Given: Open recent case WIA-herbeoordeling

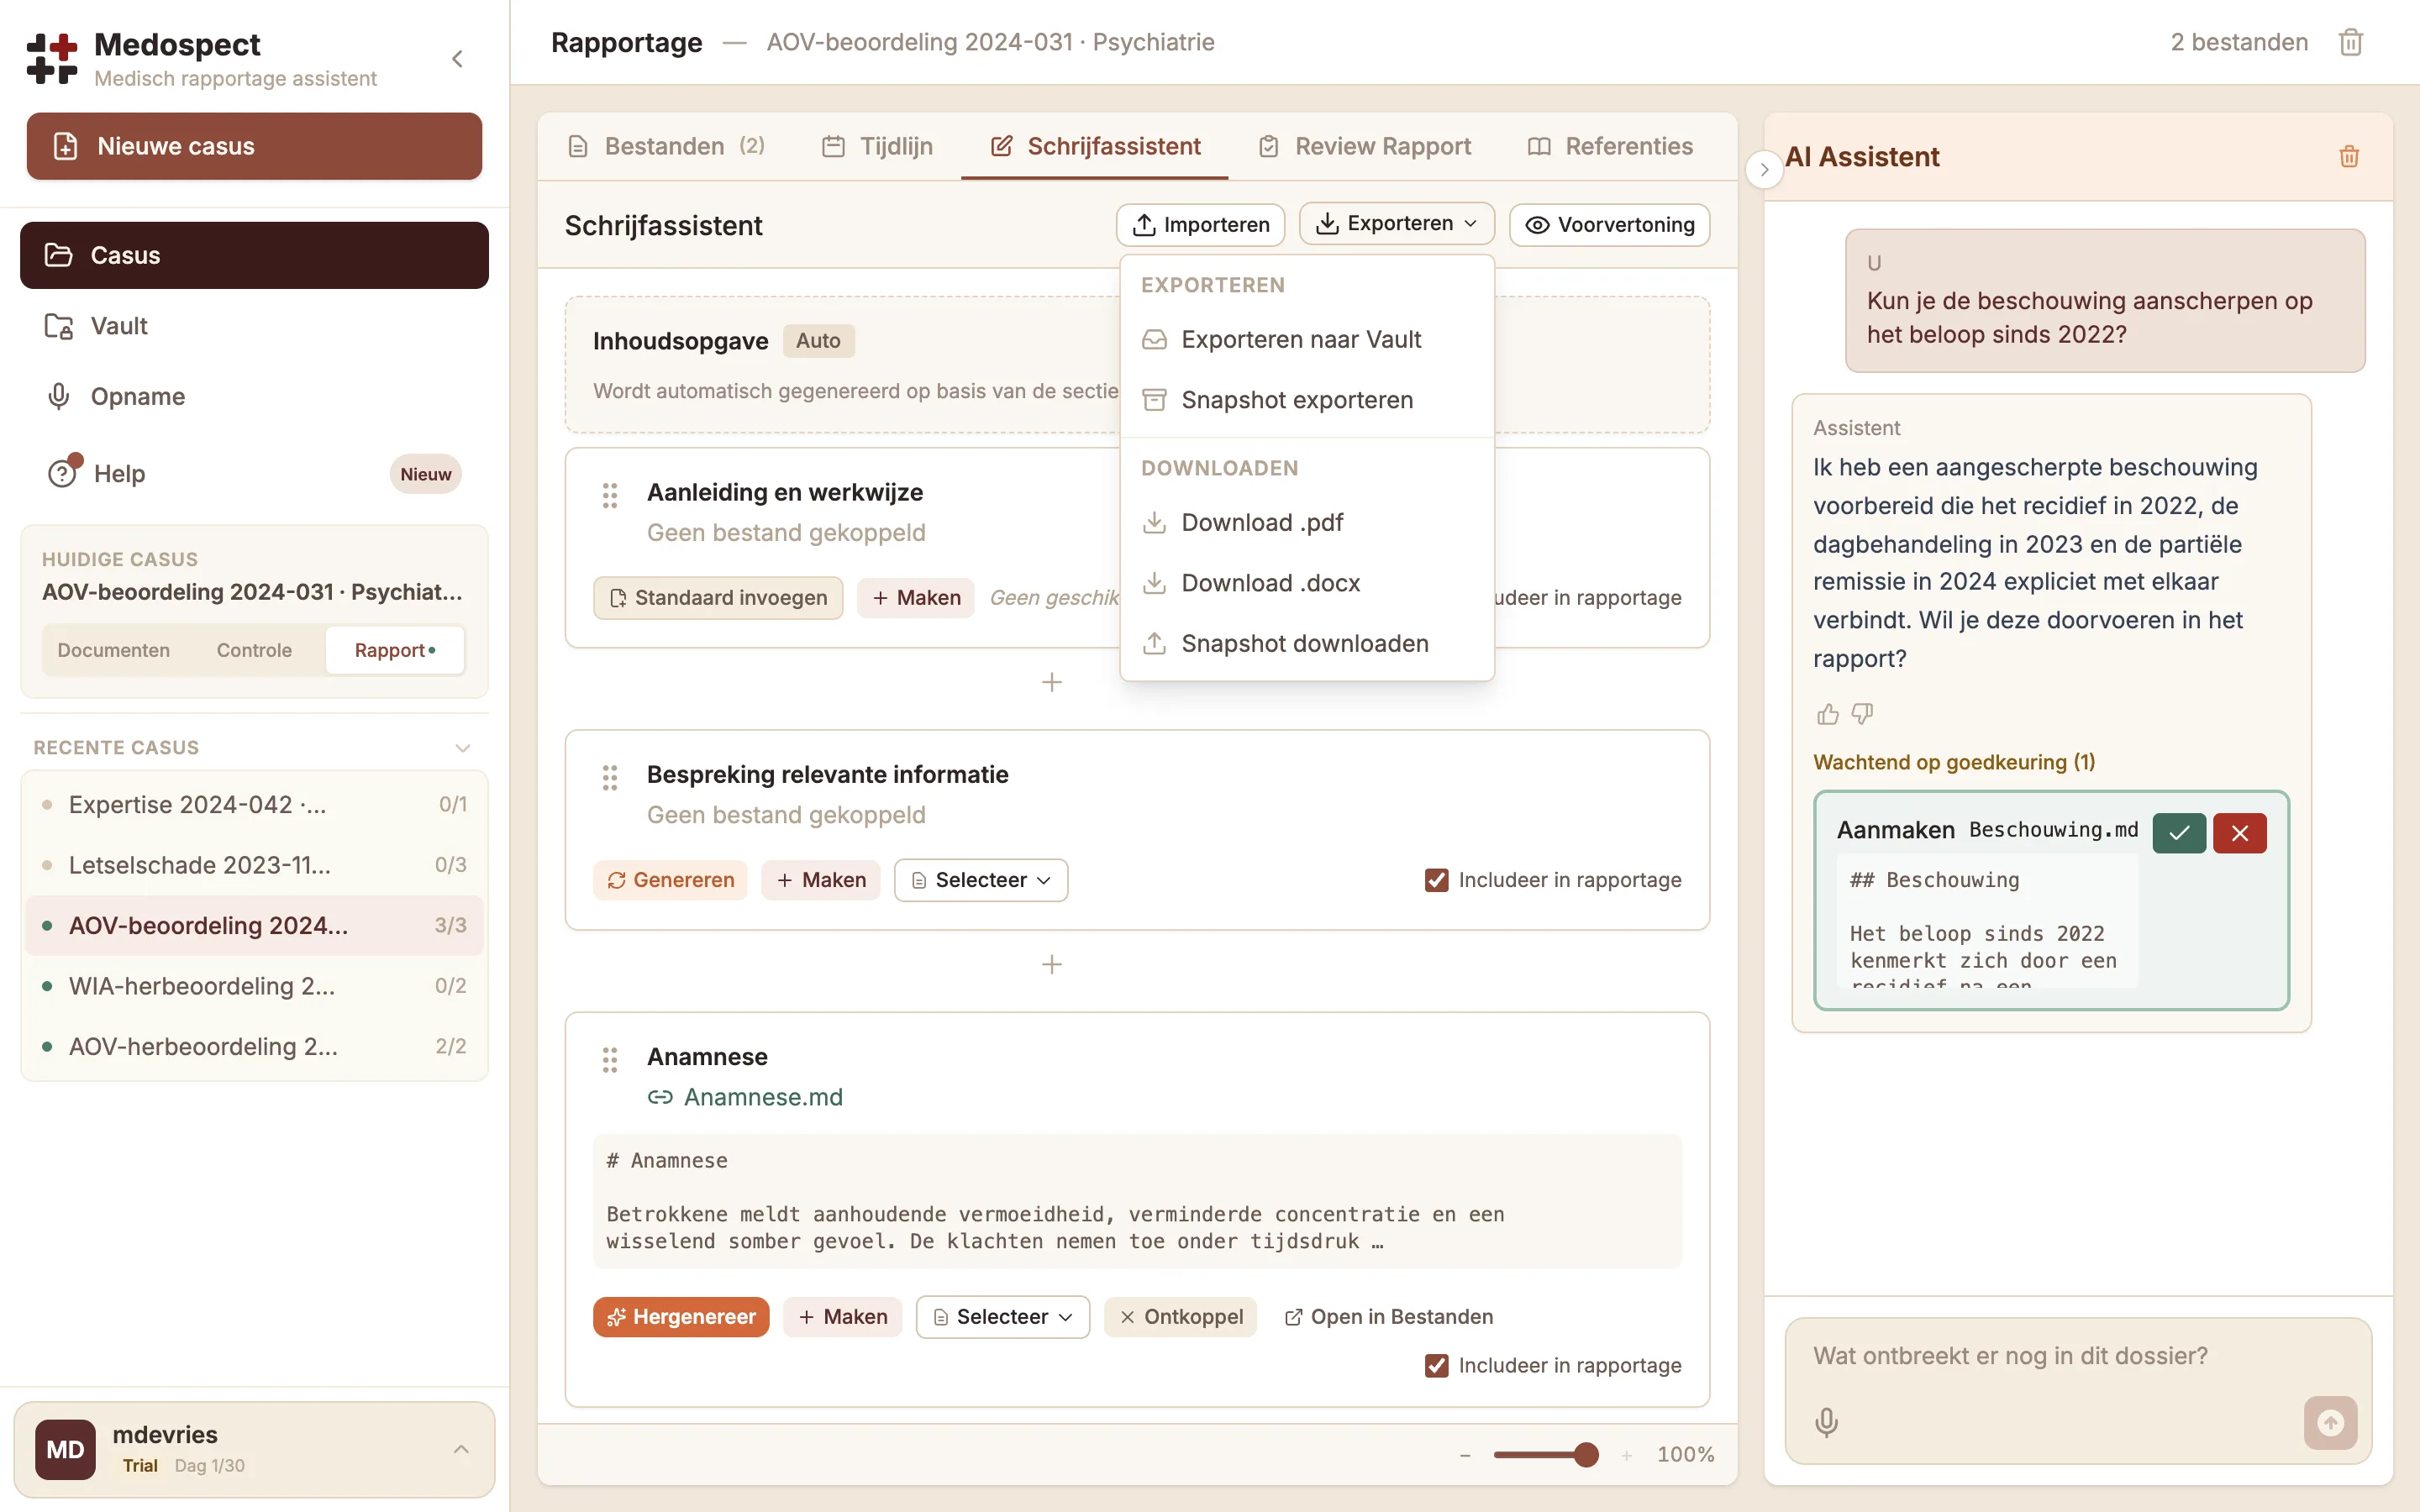Looking at the screenshot, I should [x=254, y=986].
